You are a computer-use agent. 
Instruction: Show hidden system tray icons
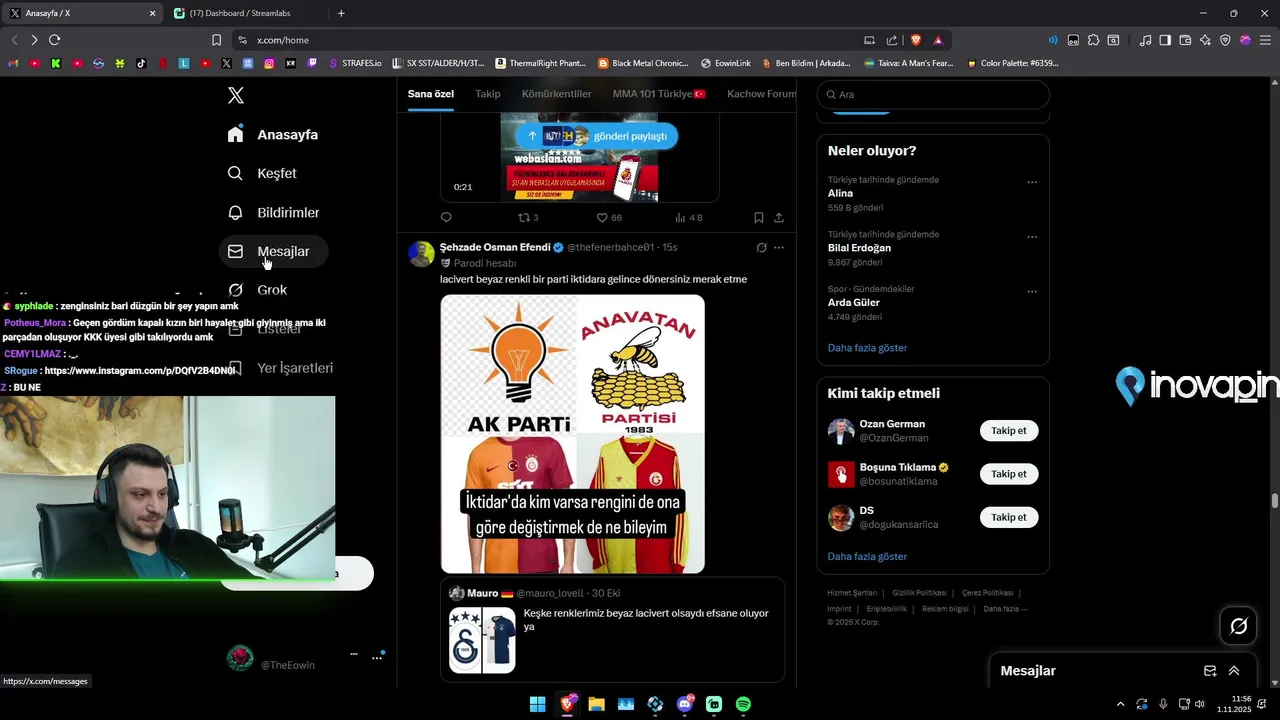[1120, 704]
